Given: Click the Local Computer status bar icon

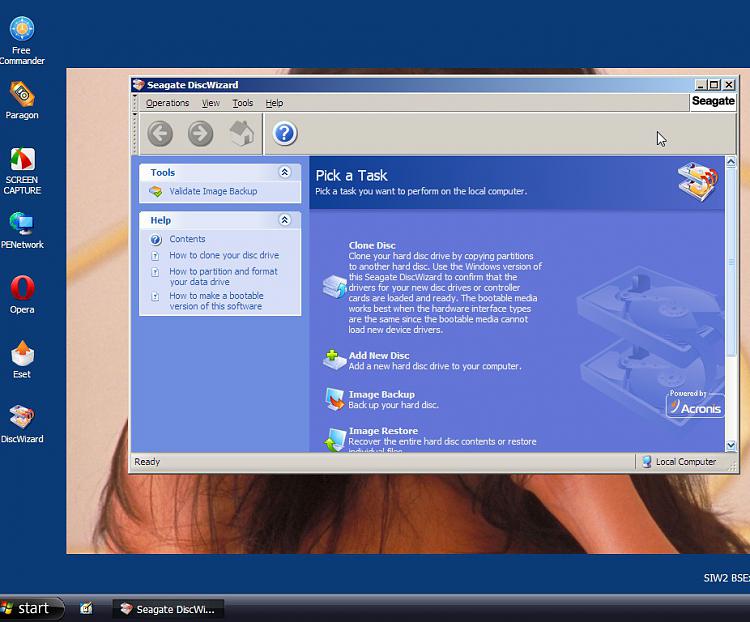Looking at the screenshot, I should pos(647,462).
